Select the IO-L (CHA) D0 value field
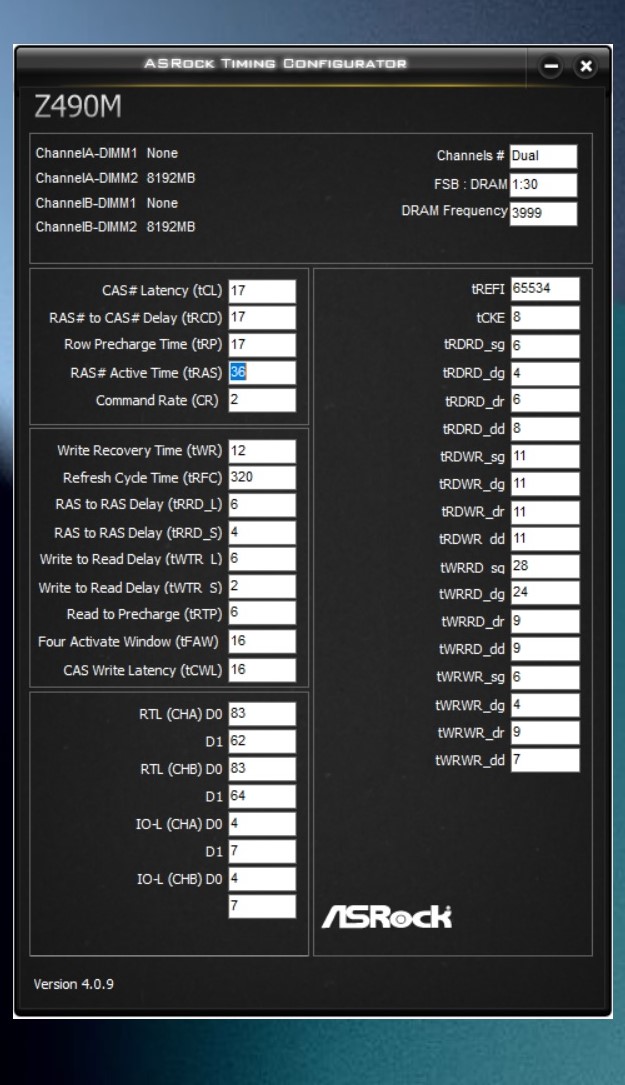This screenshot has width=625, height=1085. 262,824
